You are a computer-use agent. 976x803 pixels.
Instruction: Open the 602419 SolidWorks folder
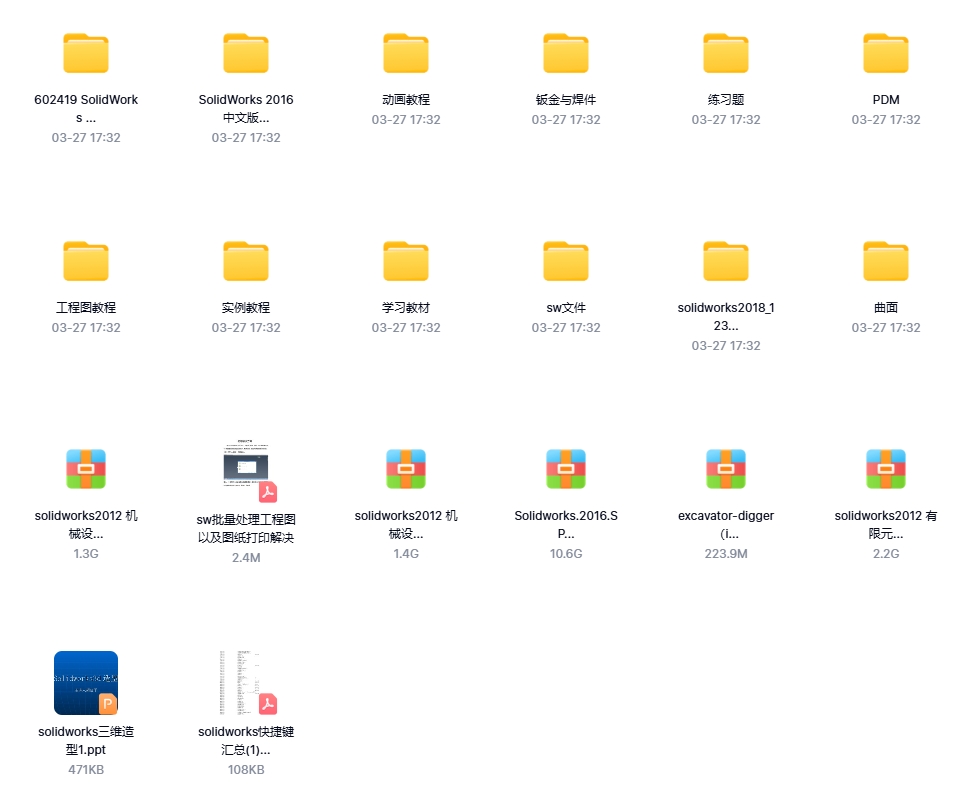[x=85, y=53]
